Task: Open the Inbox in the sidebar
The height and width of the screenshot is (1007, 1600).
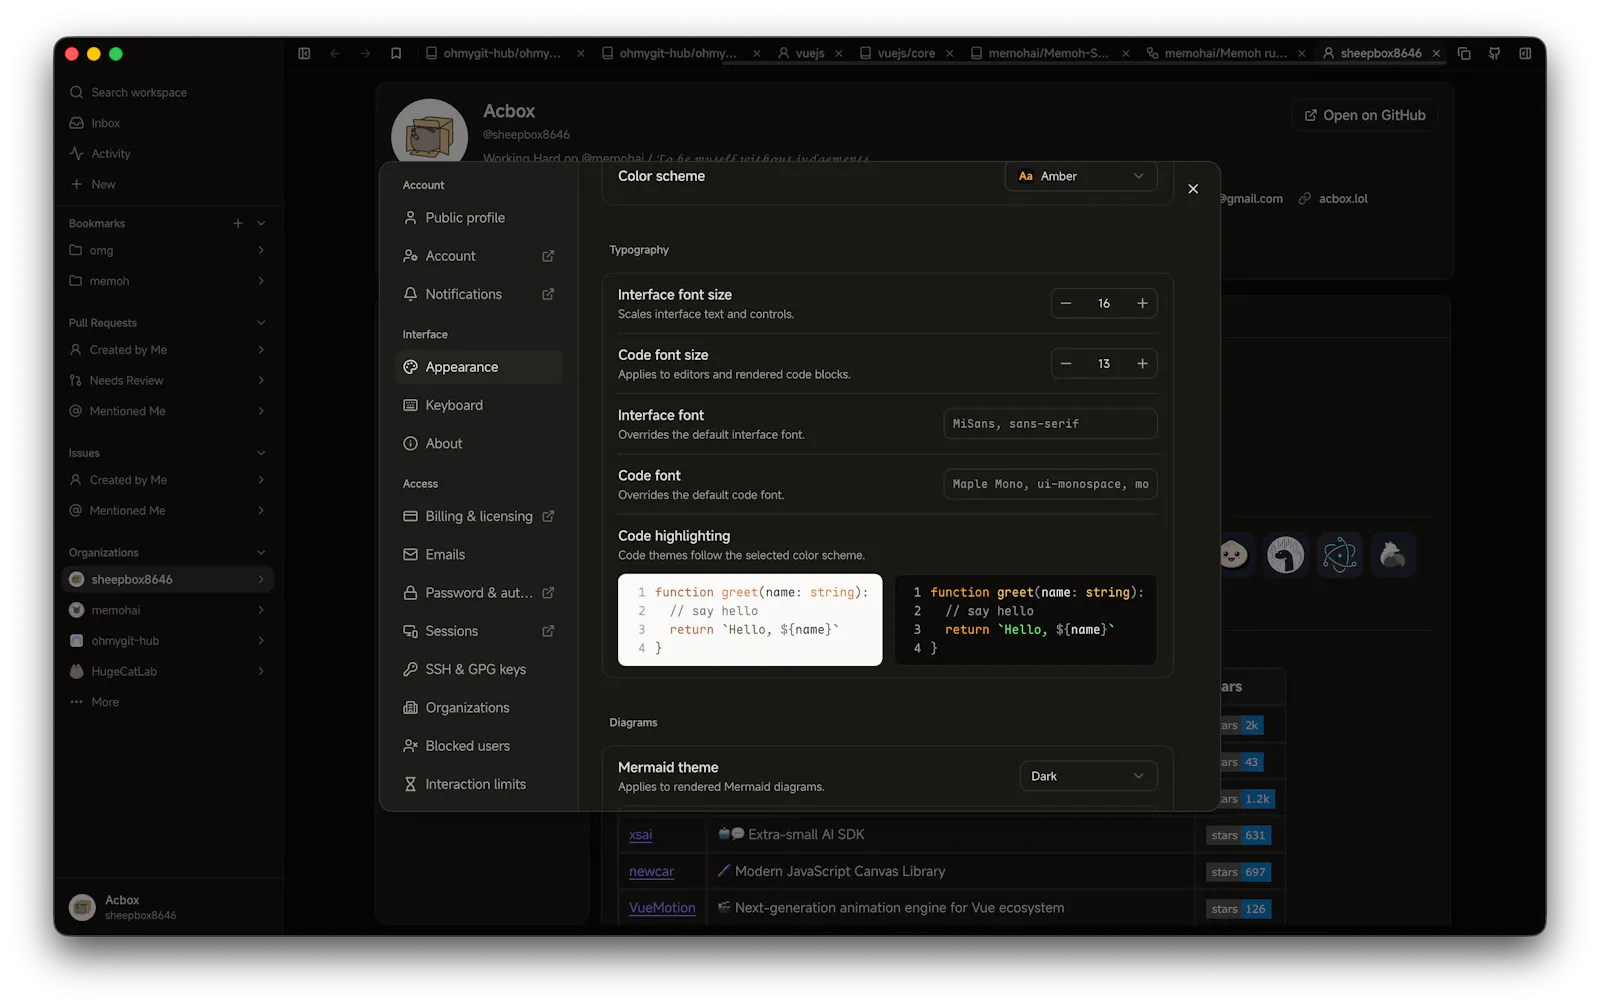Action: [x=168, y=123]
